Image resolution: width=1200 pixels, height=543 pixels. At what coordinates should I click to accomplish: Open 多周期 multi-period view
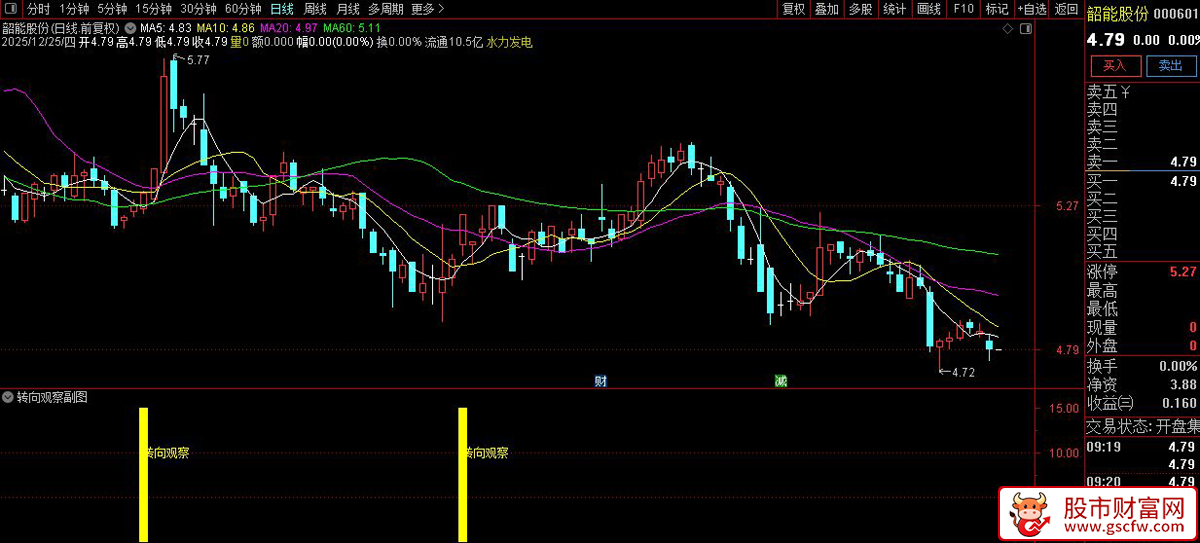(x=386, y=9)
